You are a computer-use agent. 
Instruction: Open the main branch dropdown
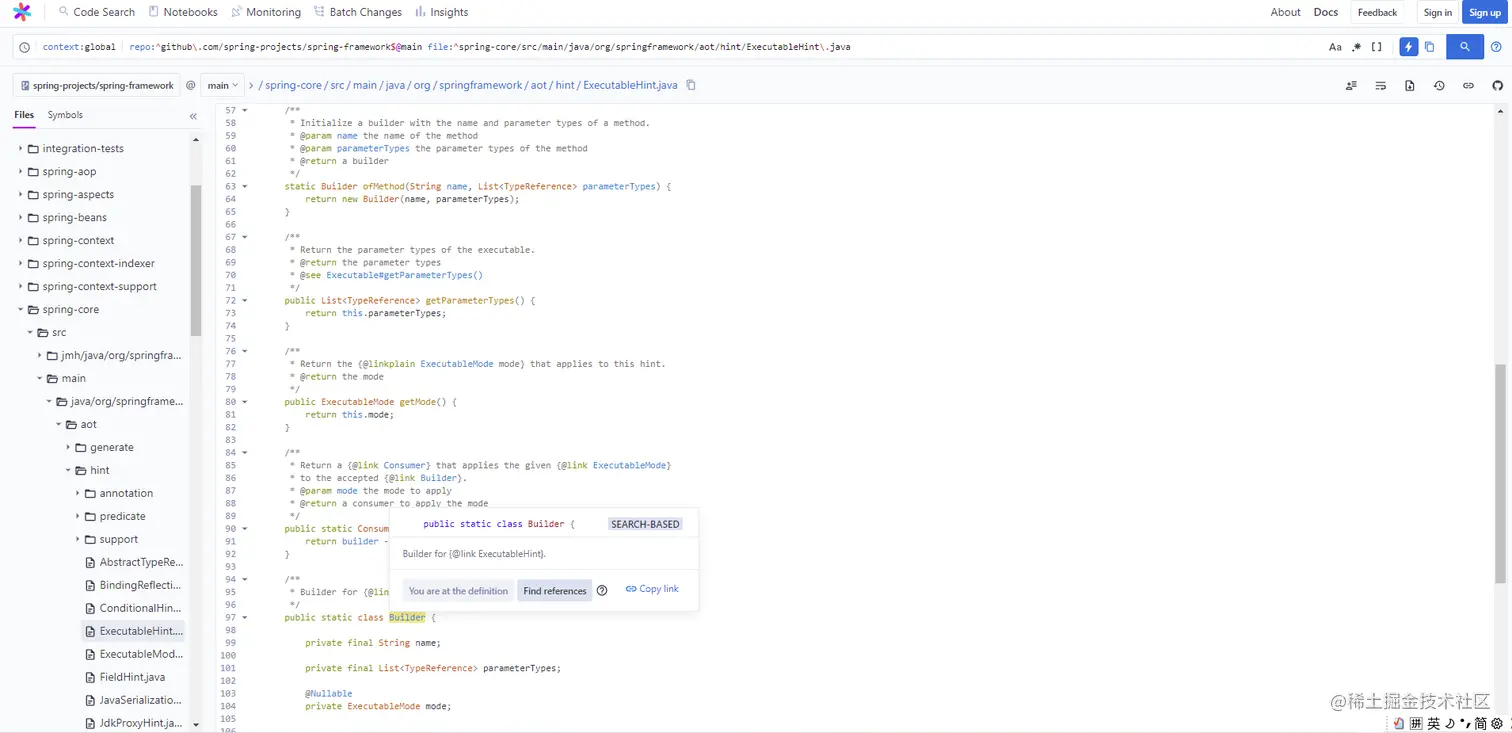pos(223,85)
